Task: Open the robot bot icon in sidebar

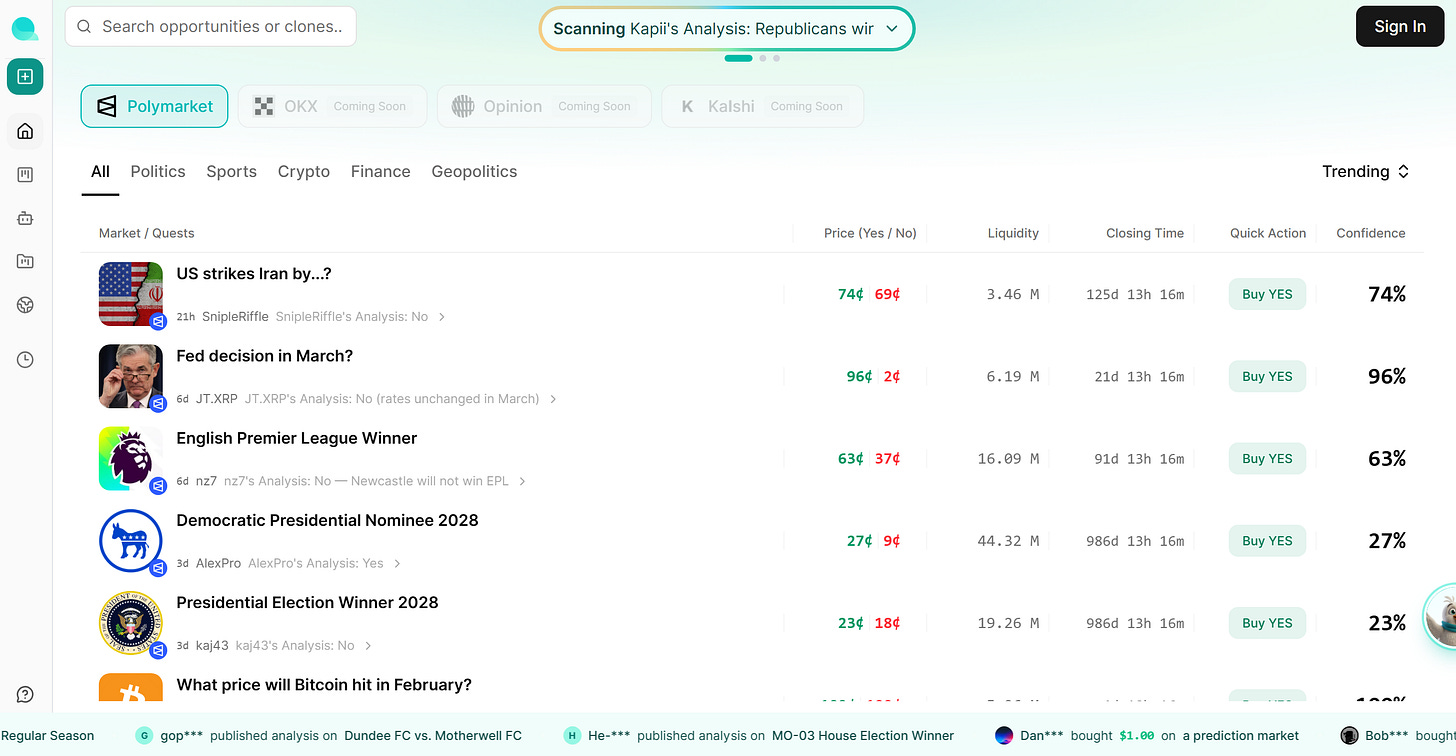Action: pos(25,218)
